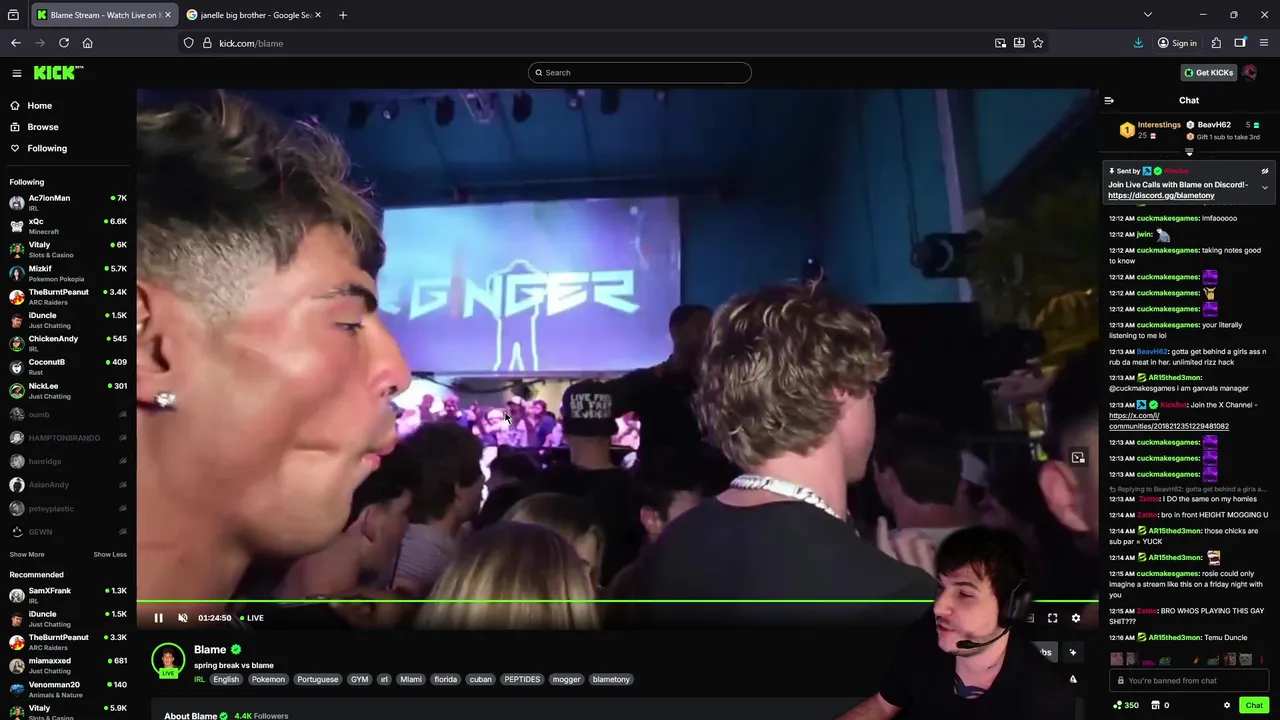
Task: Open chat settings gear
Action: click(1227, 705)
